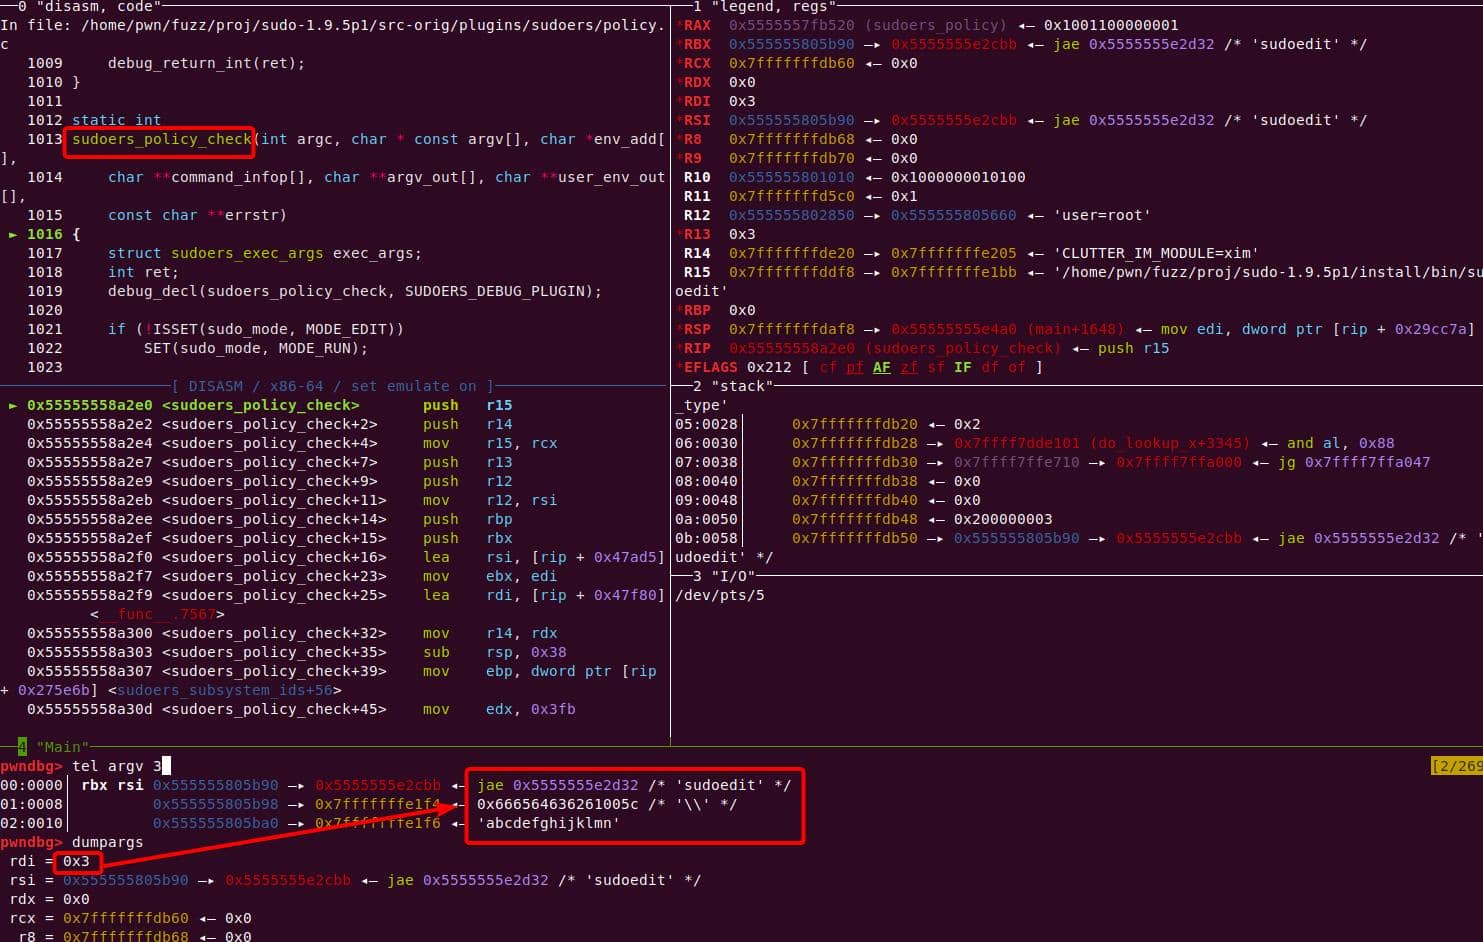Viewport: 1483px width, 942px height.
Task: Click the RDI register label in regs pane
Action: (697, 101)
